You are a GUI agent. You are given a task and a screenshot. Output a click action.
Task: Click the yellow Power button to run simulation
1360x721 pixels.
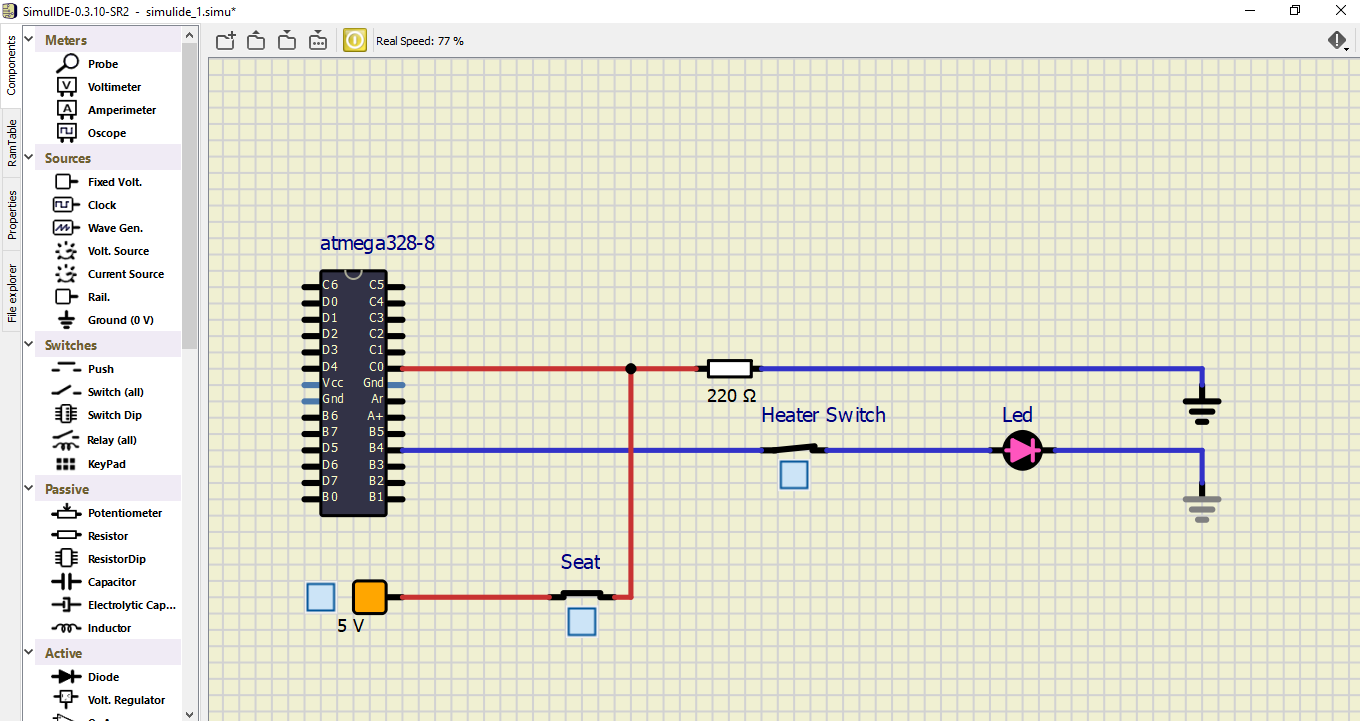354,40
